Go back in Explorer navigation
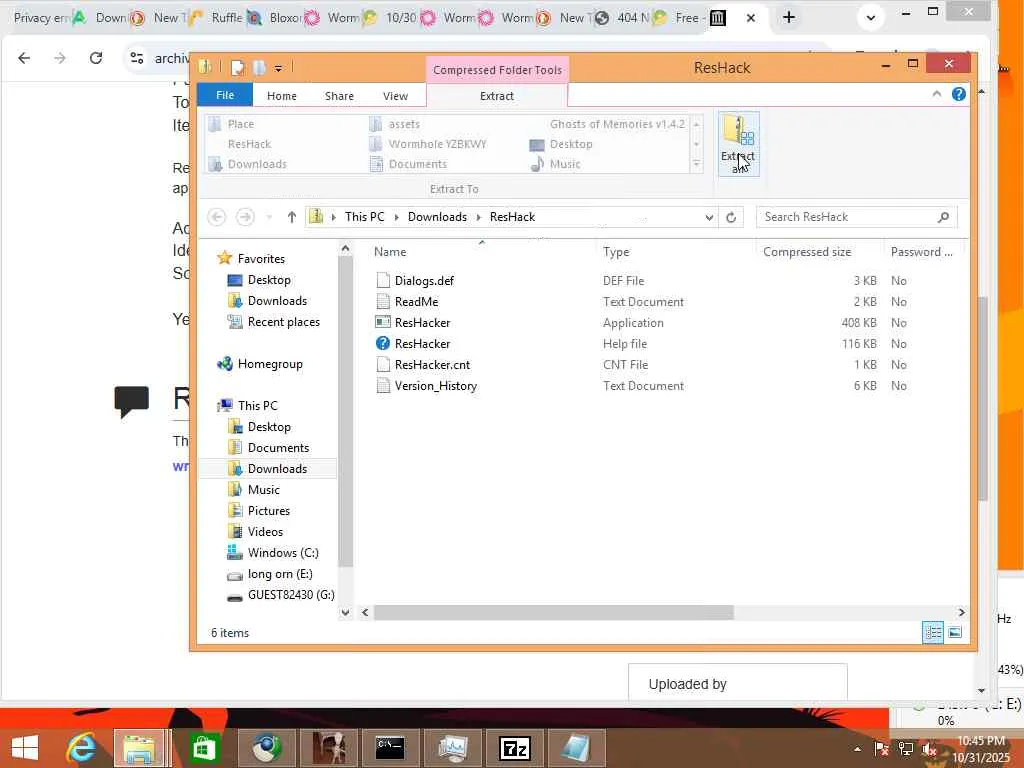 tap(217, 217)
